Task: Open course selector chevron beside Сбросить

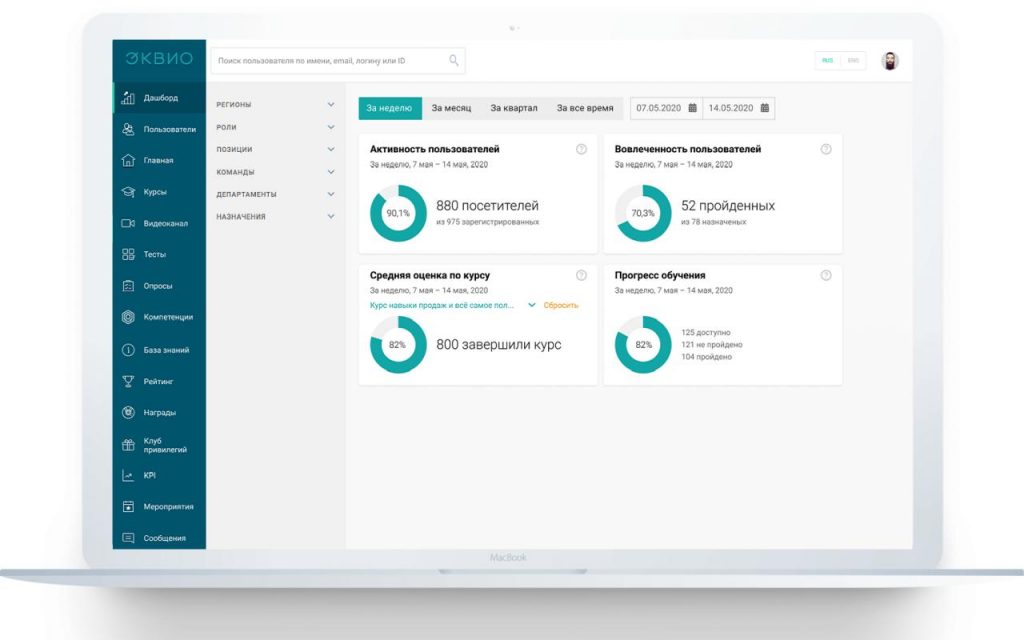Action: click(532, 305)
